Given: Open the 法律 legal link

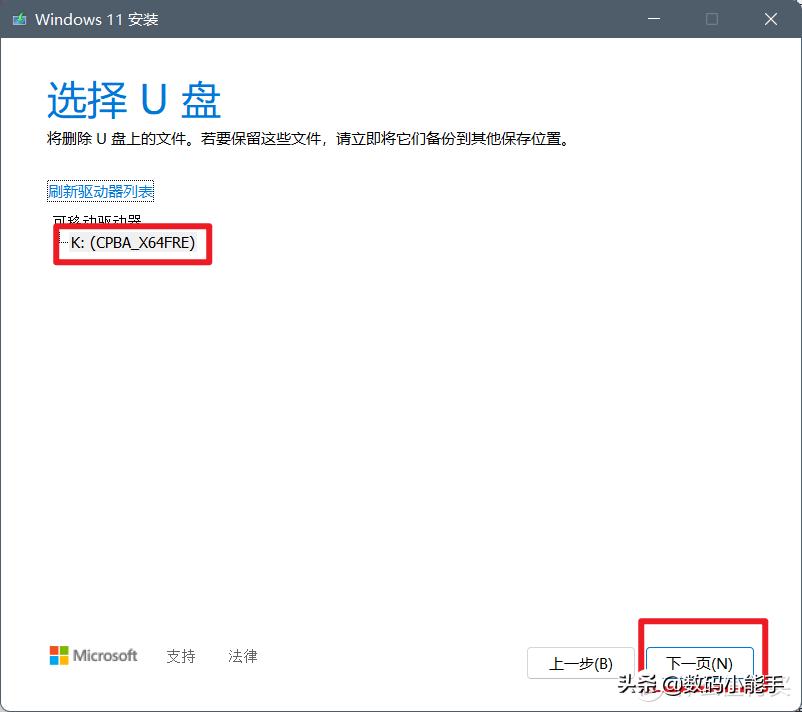Looking at the screenshot, I should (x=242, y=656).
